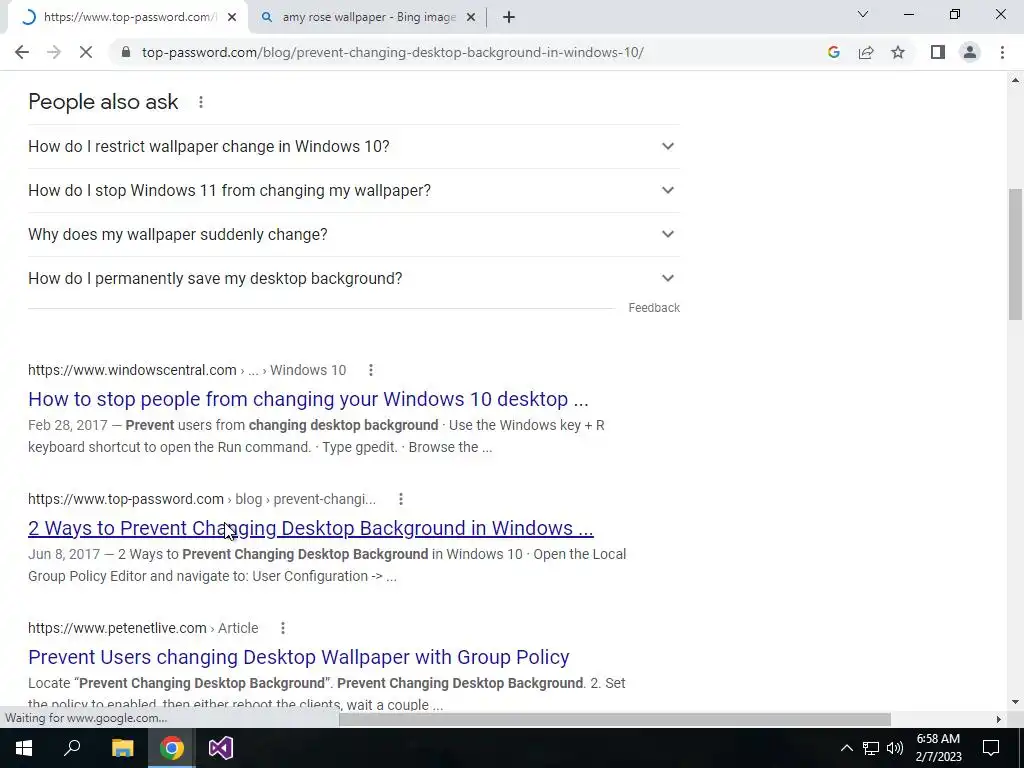Open the notification center icon
The width and height of the screenshot is (1024, 768).
(991, 748)
